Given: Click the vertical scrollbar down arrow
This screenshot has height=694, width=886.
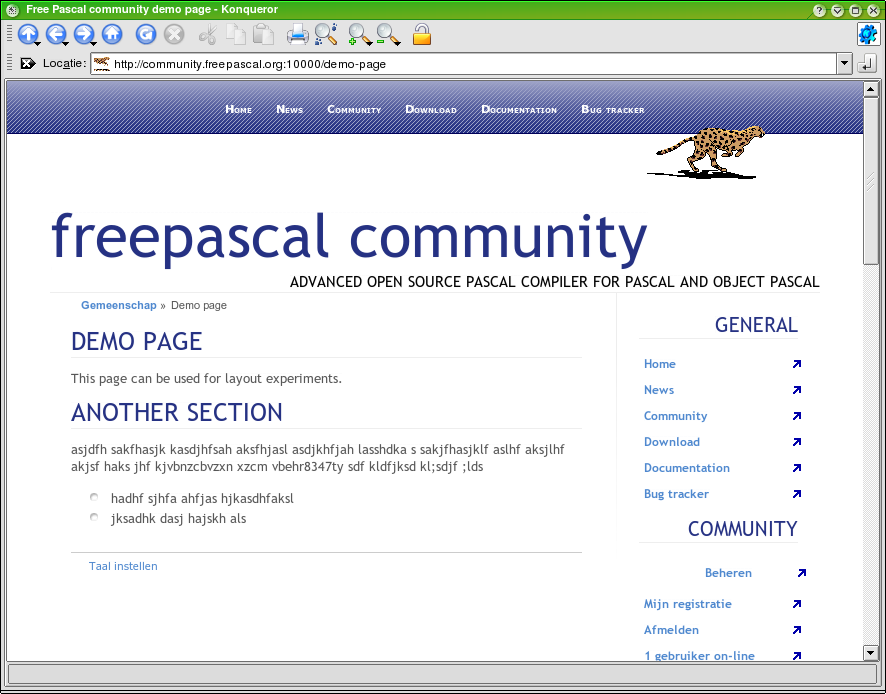Looking at the screenshot, I should [x=870, y=652].
